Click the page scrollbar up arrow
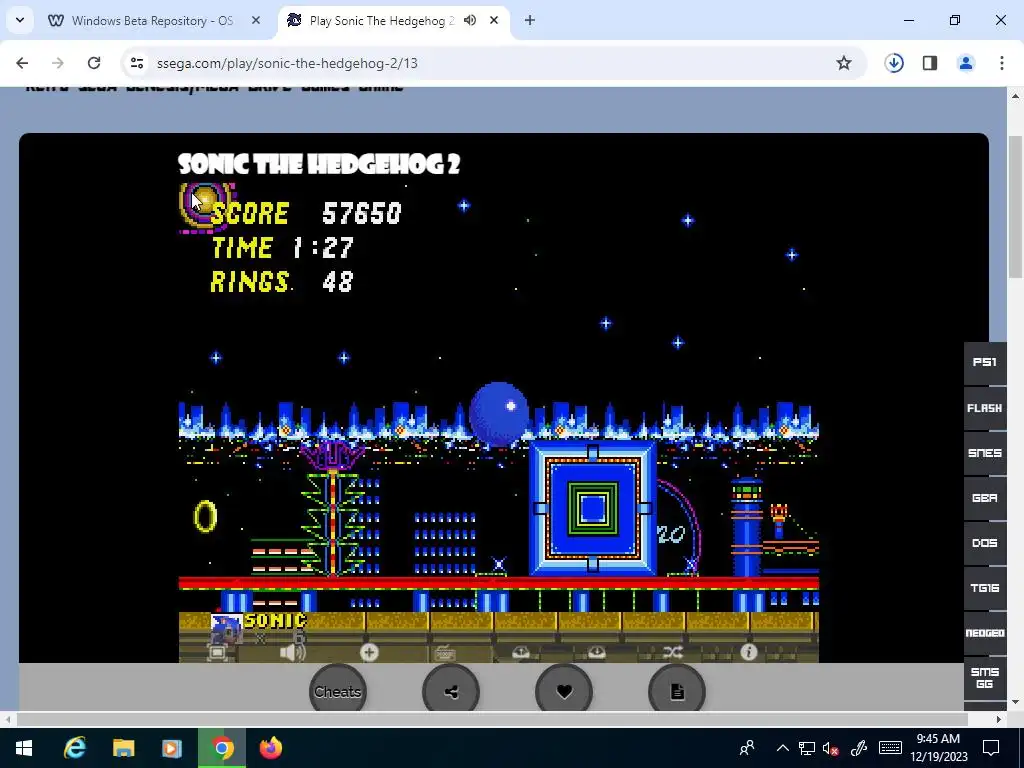The height and width of the screenshot is (768, 1024). click(x=1016, y=96)
